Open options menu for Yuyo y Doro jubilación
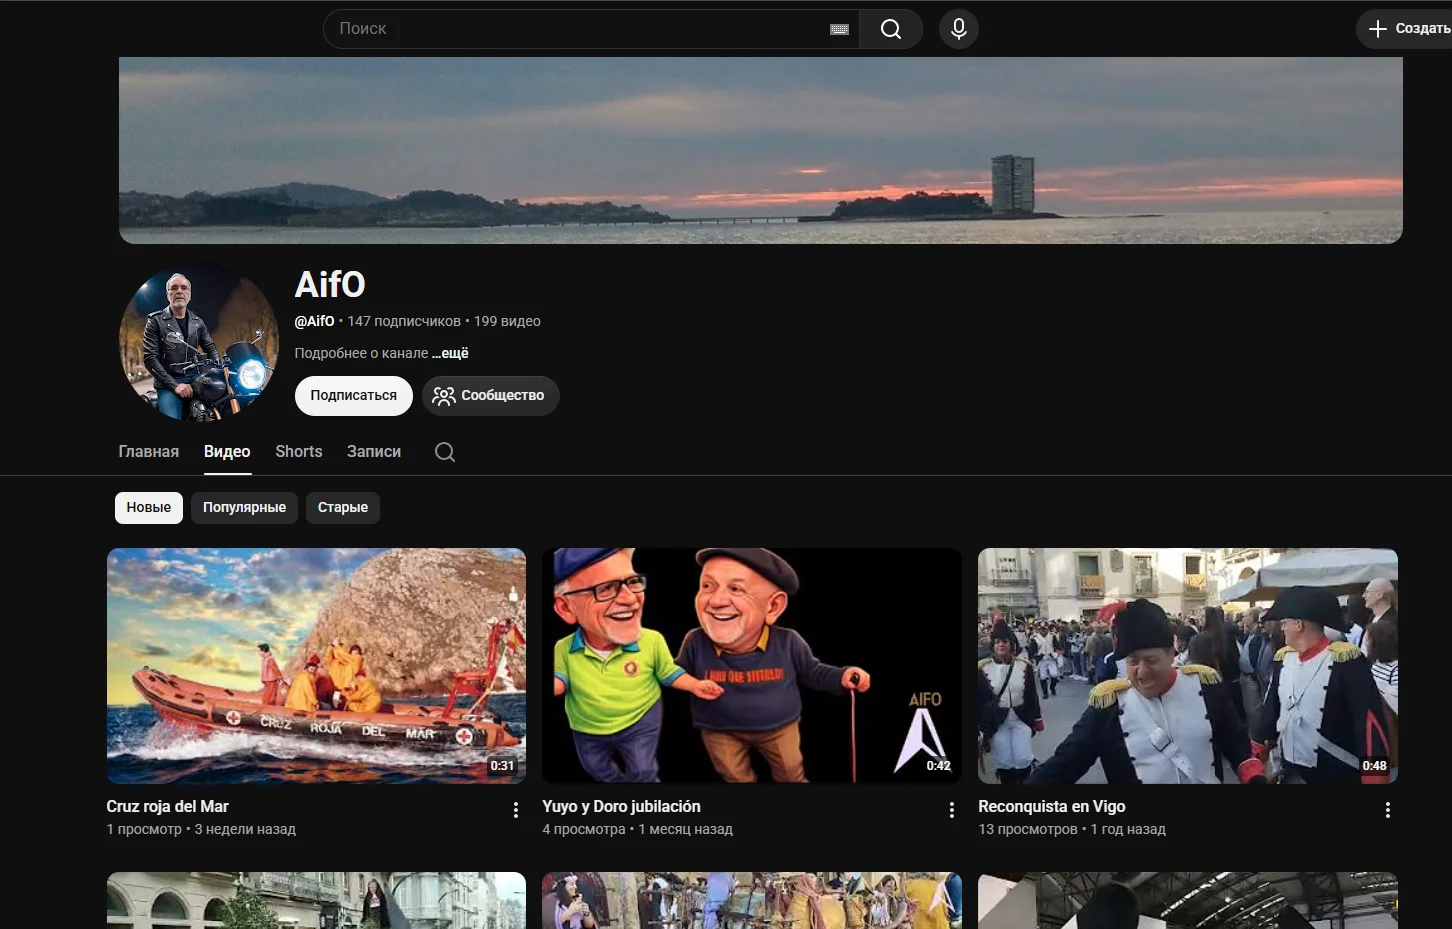The image size is (1452, 929). [951, 810]
